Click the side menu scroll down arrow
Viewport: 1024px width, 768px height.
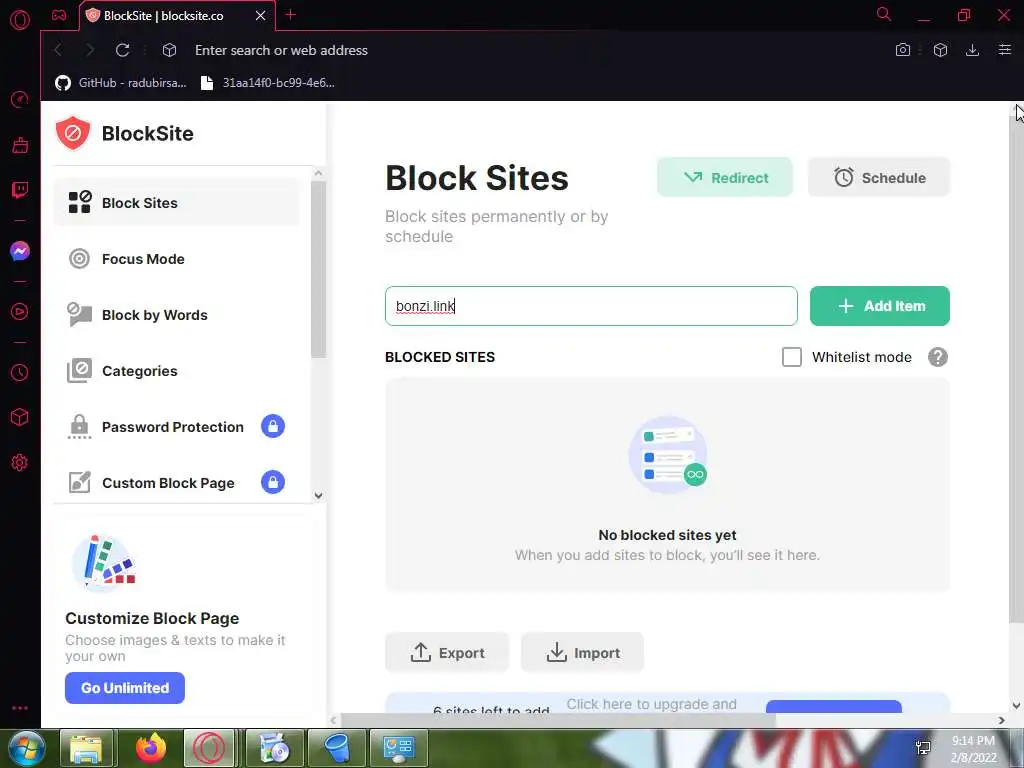coord(318,496)
